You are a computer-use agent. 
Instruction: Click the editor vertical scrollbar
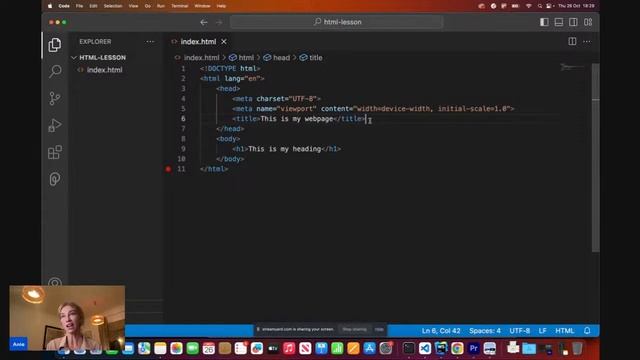tap(596, 158)
